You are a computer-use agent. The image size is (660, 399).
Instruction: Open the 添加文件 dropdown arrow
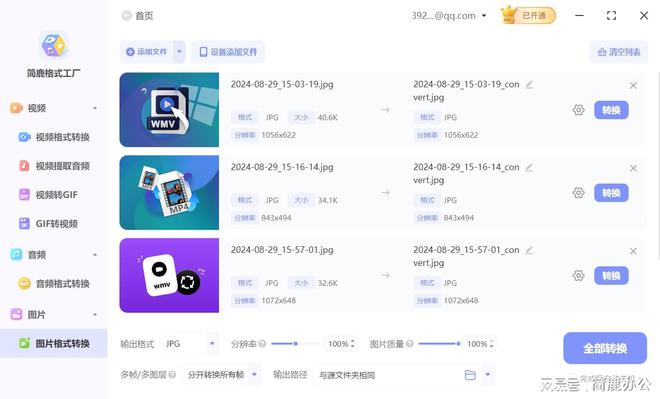coord(179,52)
